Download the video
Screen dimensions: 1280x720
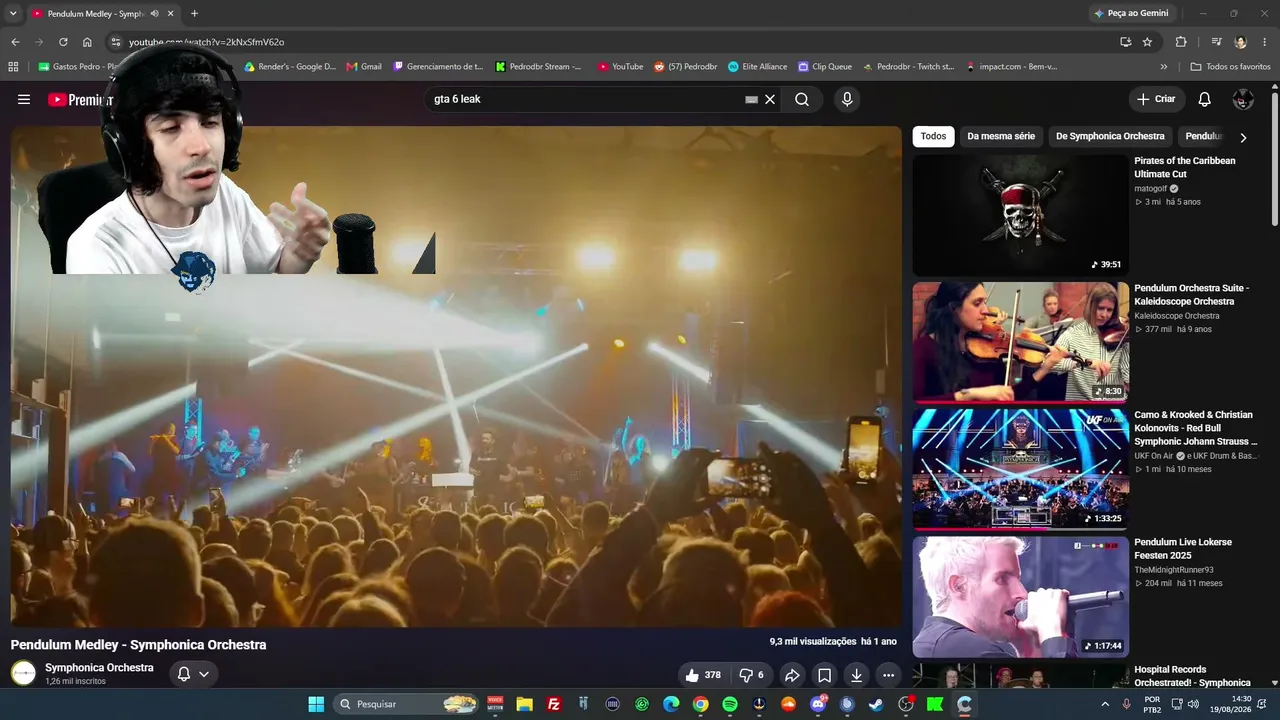(856, 675)
